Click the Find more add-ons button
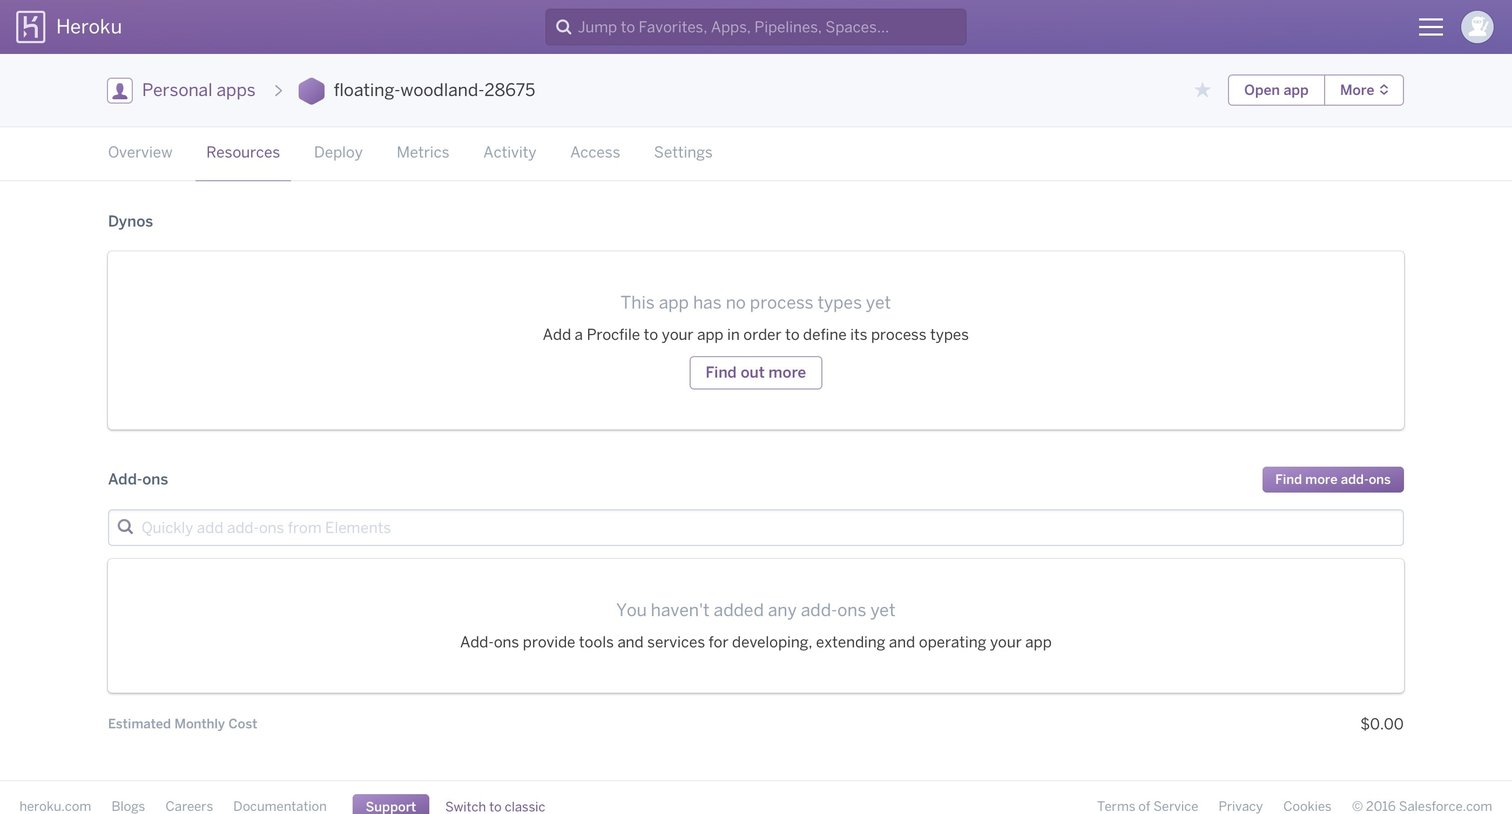Image resolution: width=1512 pixels, height=814 pixels. click(1333, 479)
